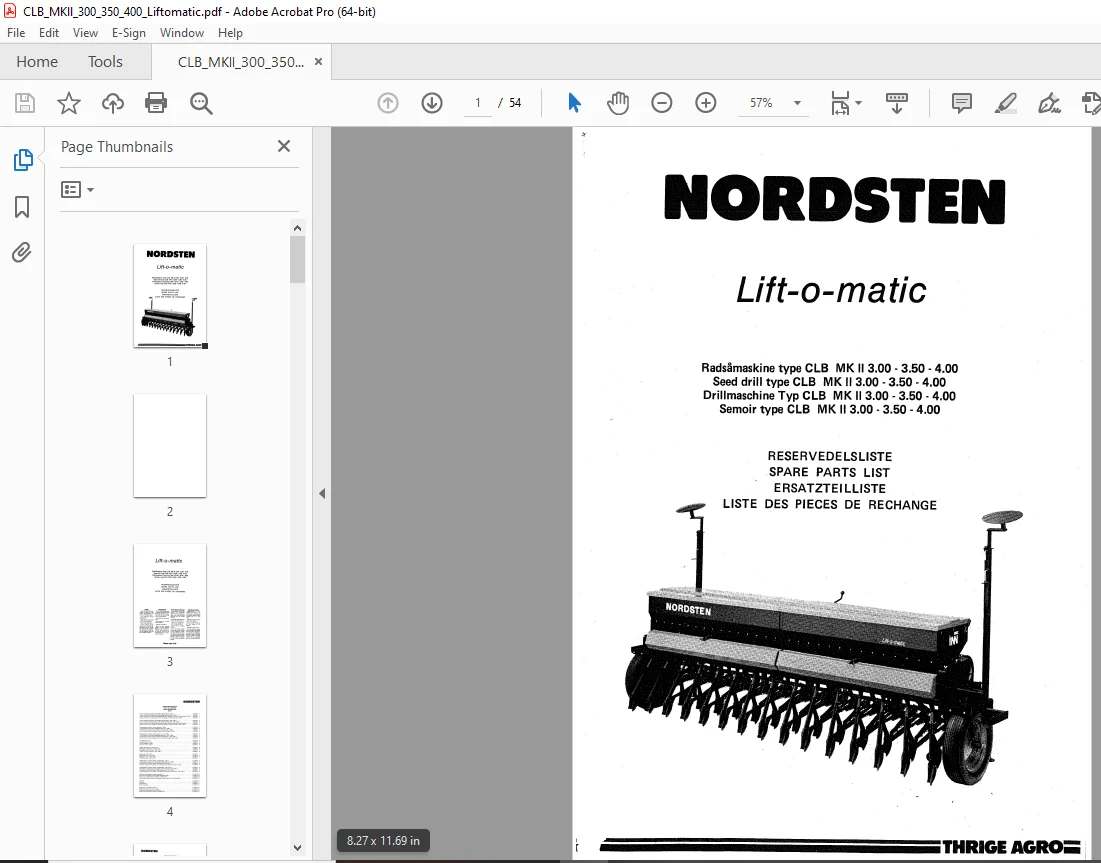Viewport: 1101px width, 863px height.
Task: Click the cloud upload icon
Action: [112, 103]
